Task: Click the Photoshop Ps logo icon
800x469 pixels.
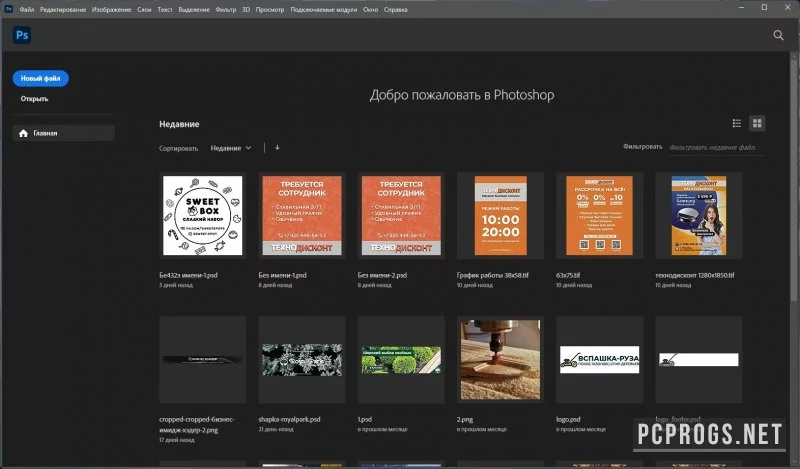Action: click(x=22, y=35)
